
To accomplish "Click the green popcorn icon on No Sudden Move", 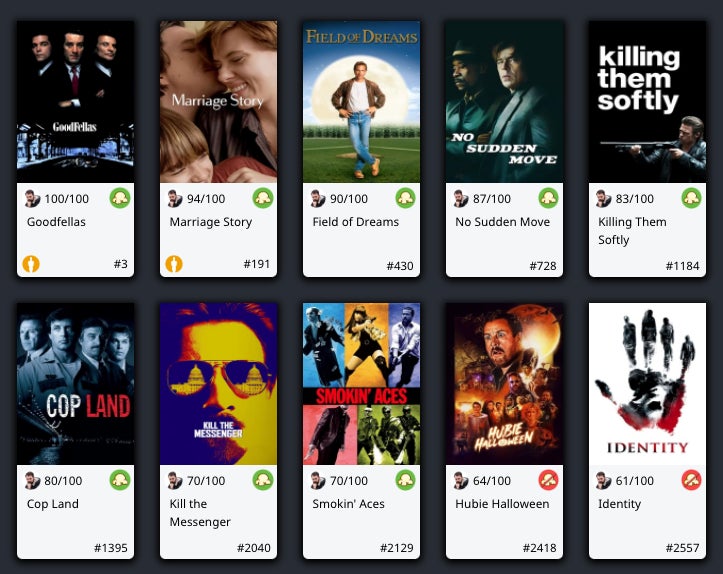I will (x=549, y=198).
